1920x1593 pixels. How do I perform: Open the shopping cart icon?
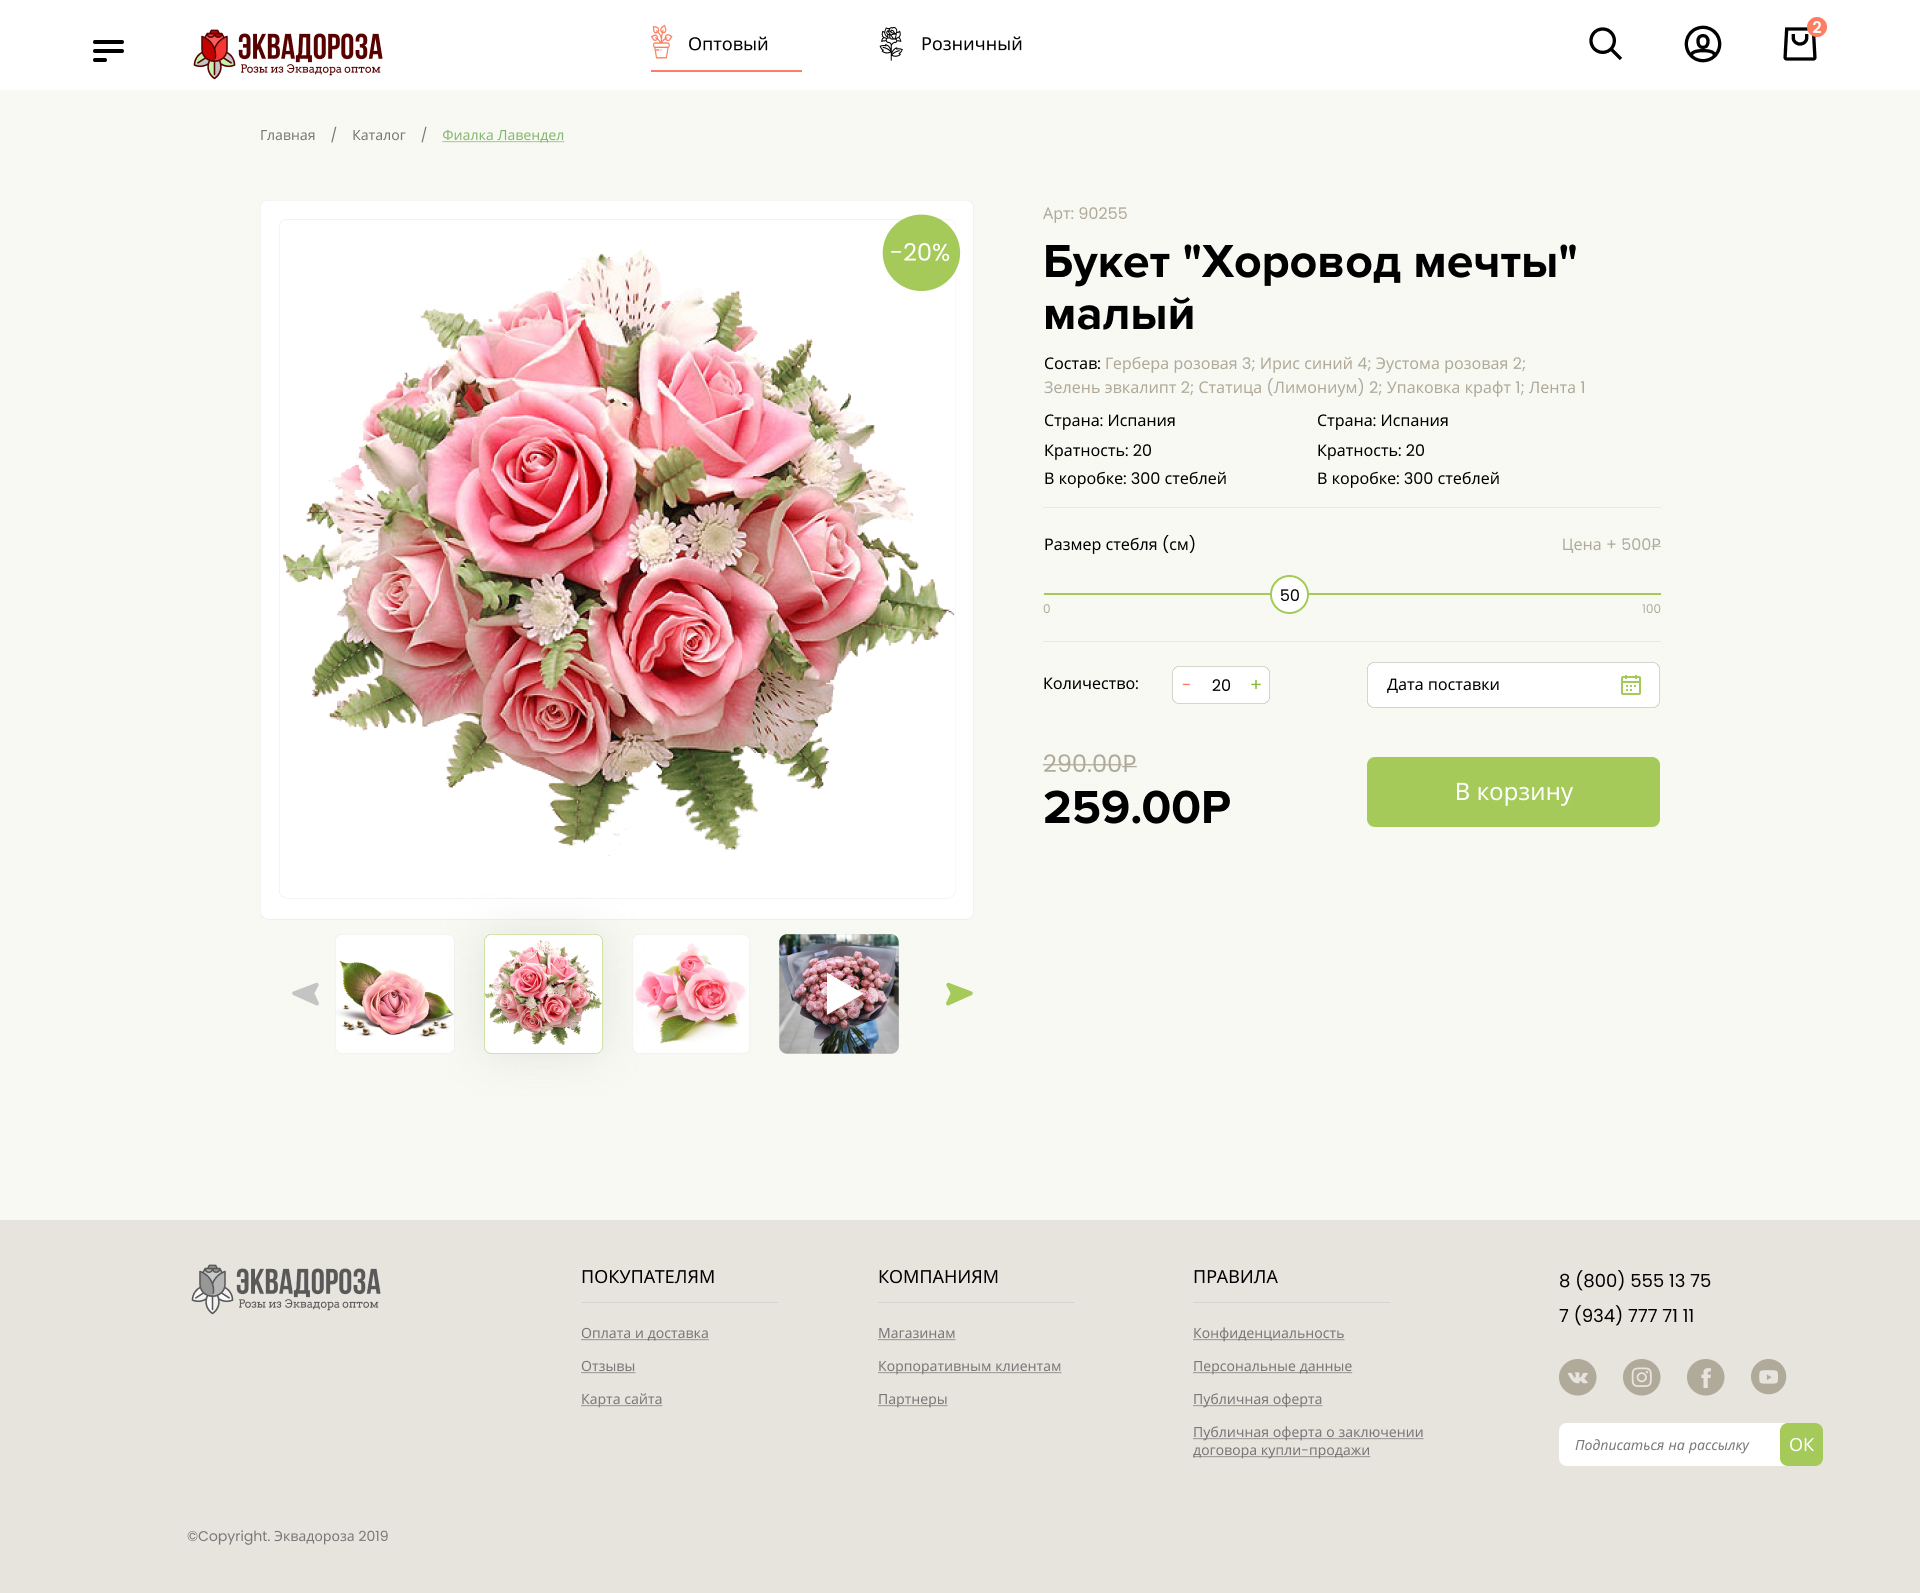click(1800, 44)
